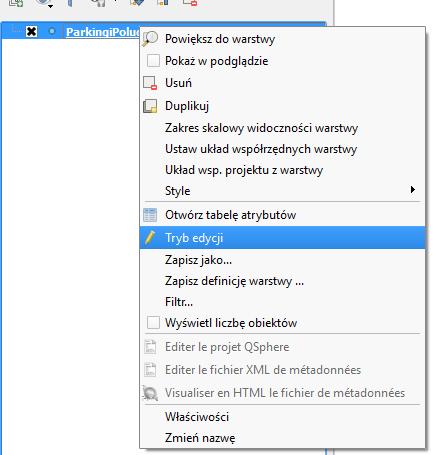436x455 pixels.
Task: Click the pencil icon for Tryb edycji
Action: (150, 237)
